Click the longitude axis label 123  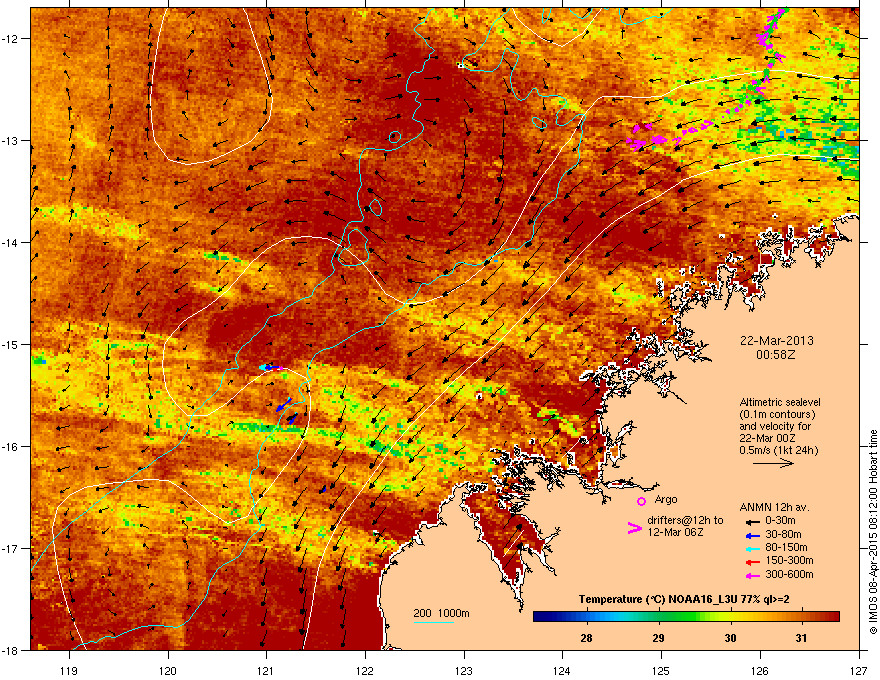(x=464, y=670)
